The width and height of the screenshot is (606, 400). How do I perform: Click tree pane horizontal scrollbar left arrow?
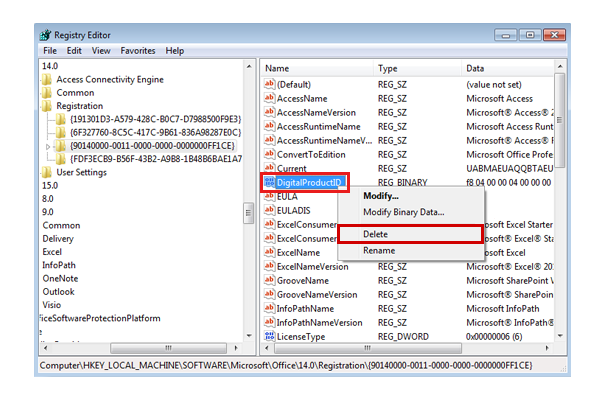46,348
